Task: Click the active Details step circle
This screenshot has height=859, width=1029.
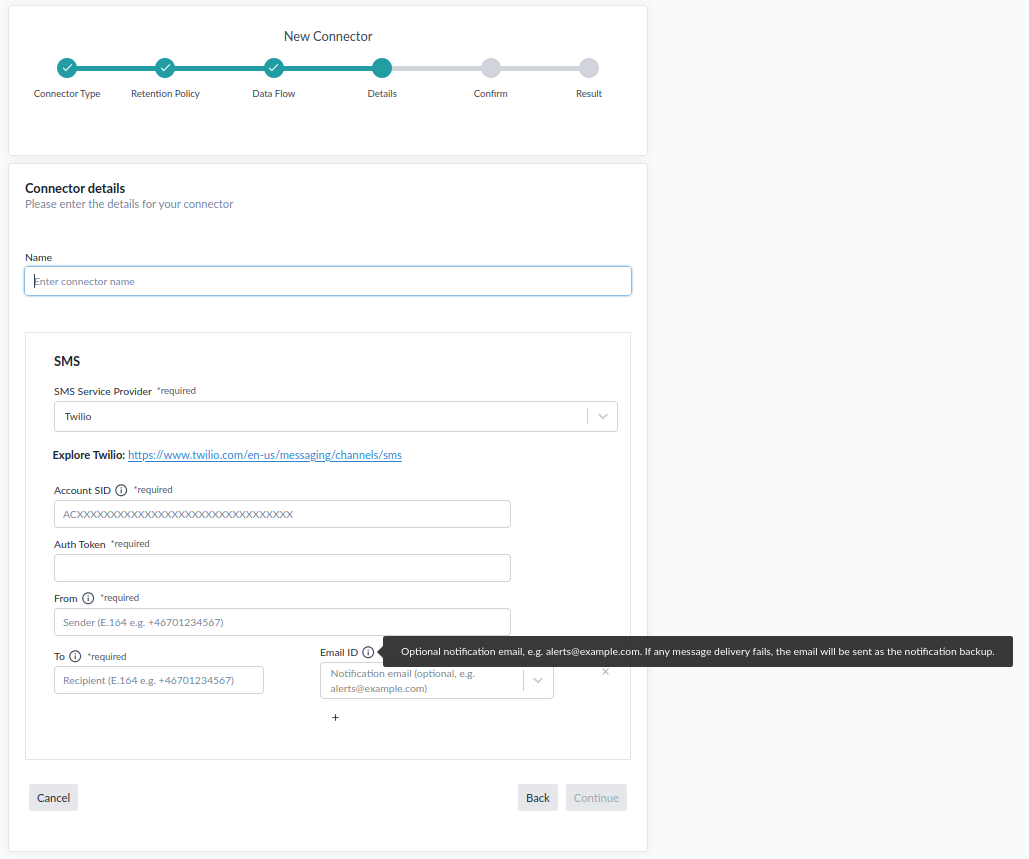Action: [x=382, y=68]
